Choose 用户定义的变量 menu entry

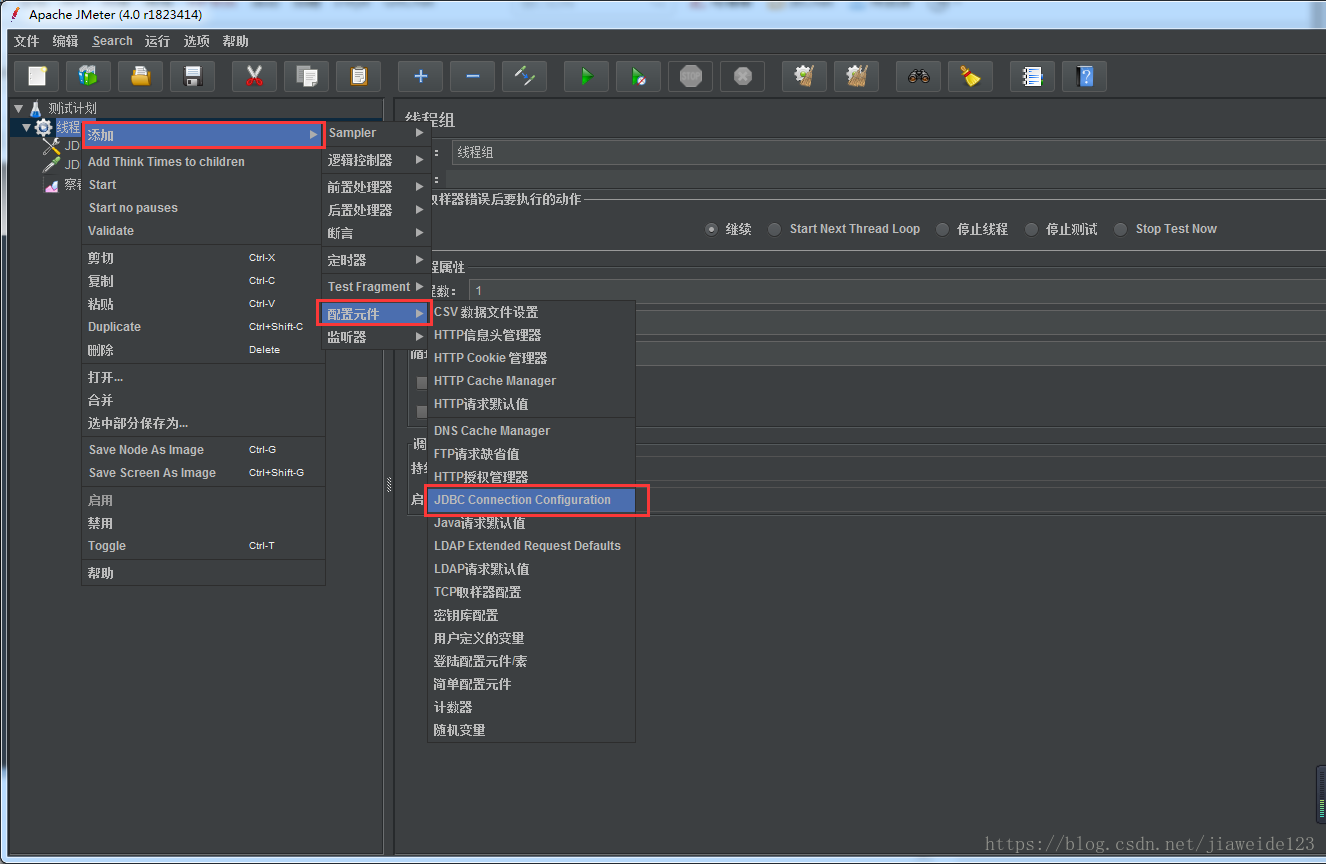[532, 638]
